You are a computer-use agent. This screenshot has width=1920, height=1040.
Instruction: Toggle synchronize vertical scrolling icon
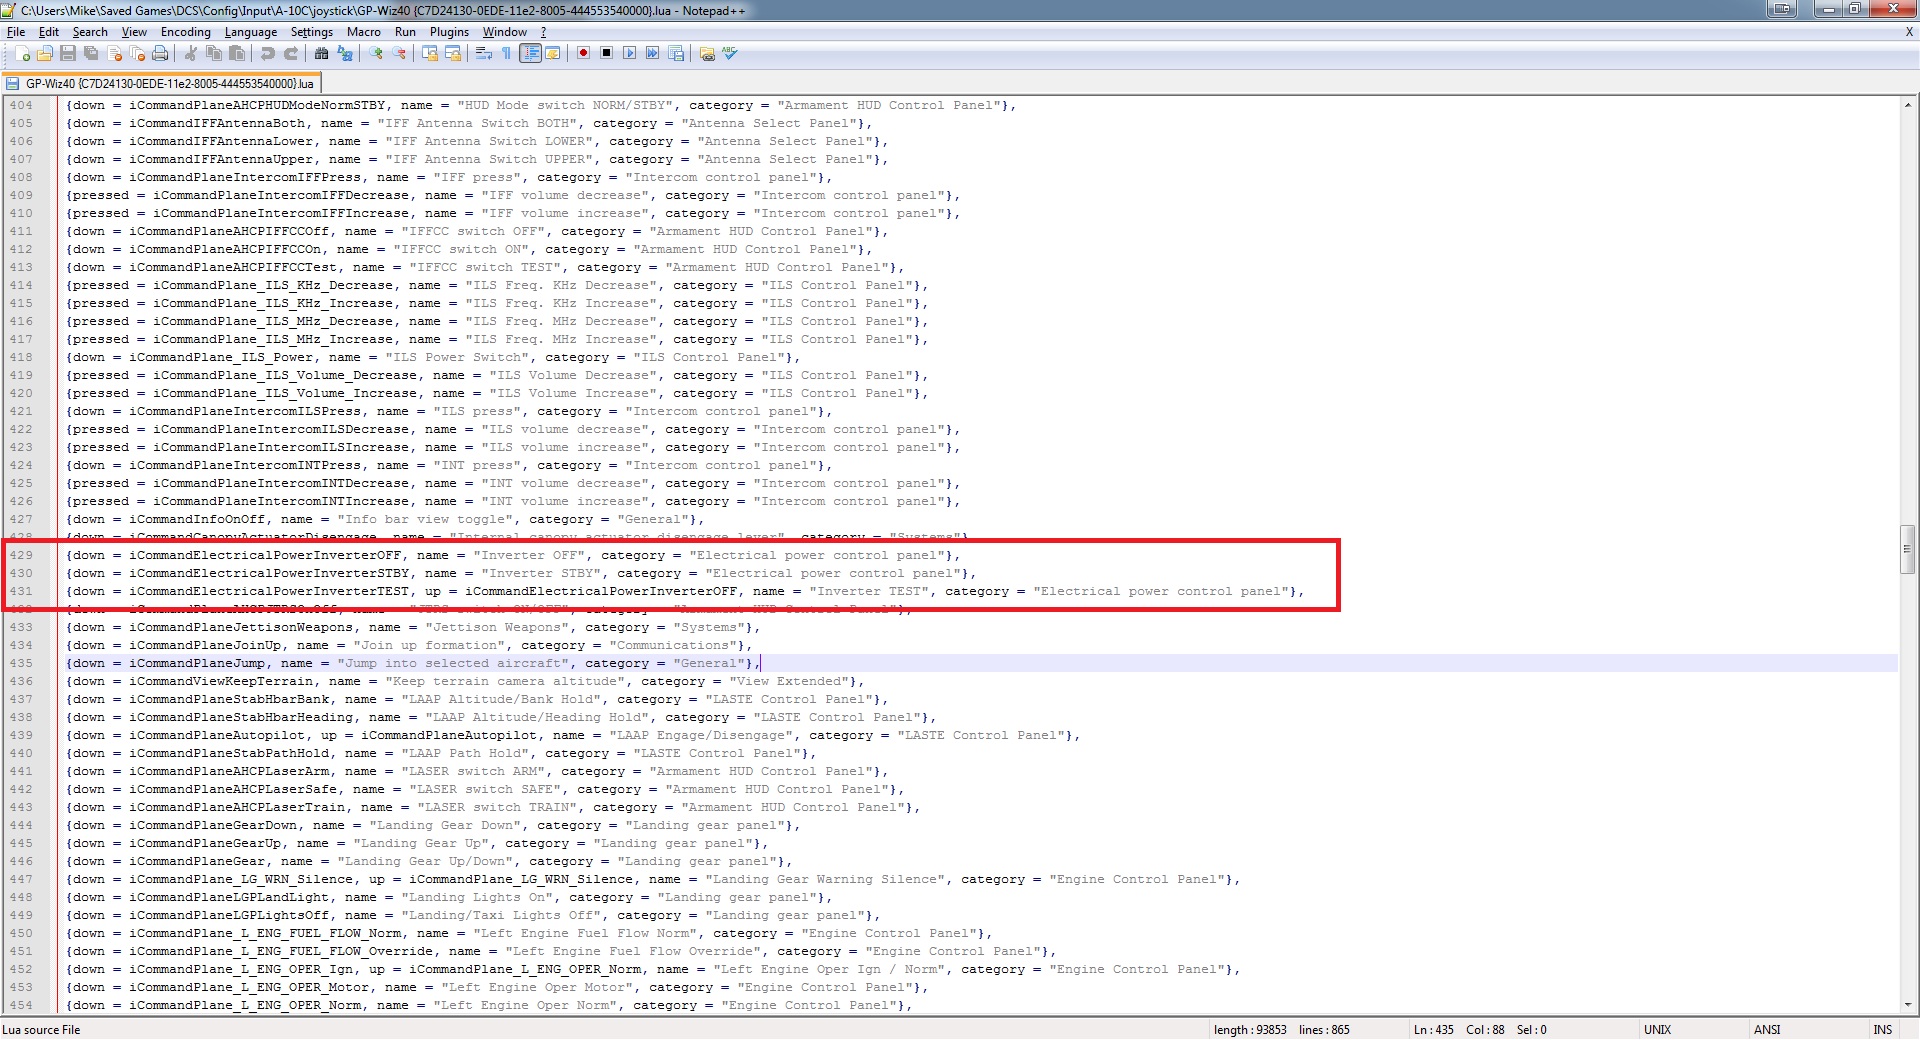[430, 53]
